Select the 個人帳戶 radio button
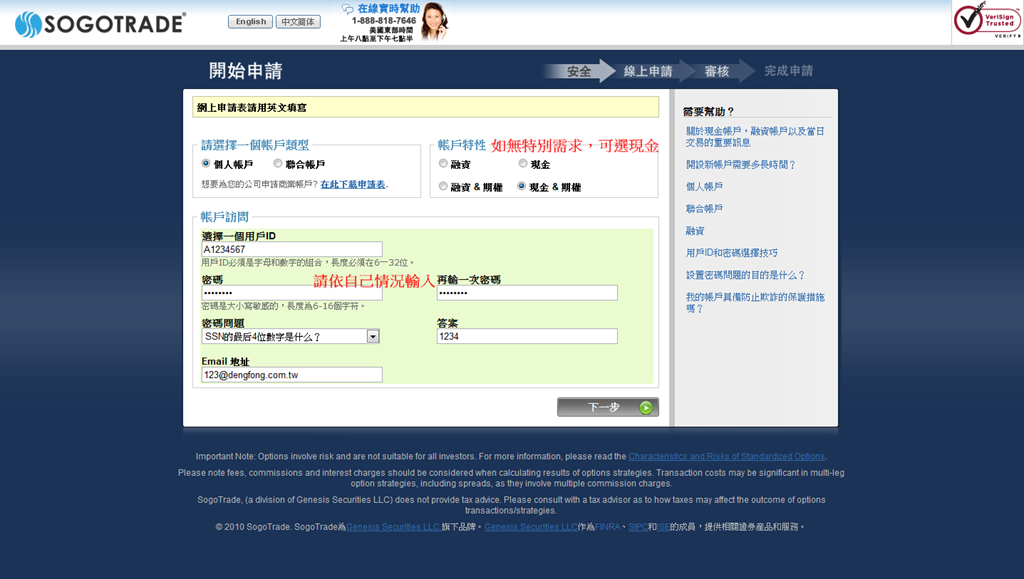This screenshot has height=579, width=1024. (x=206, y=163)
